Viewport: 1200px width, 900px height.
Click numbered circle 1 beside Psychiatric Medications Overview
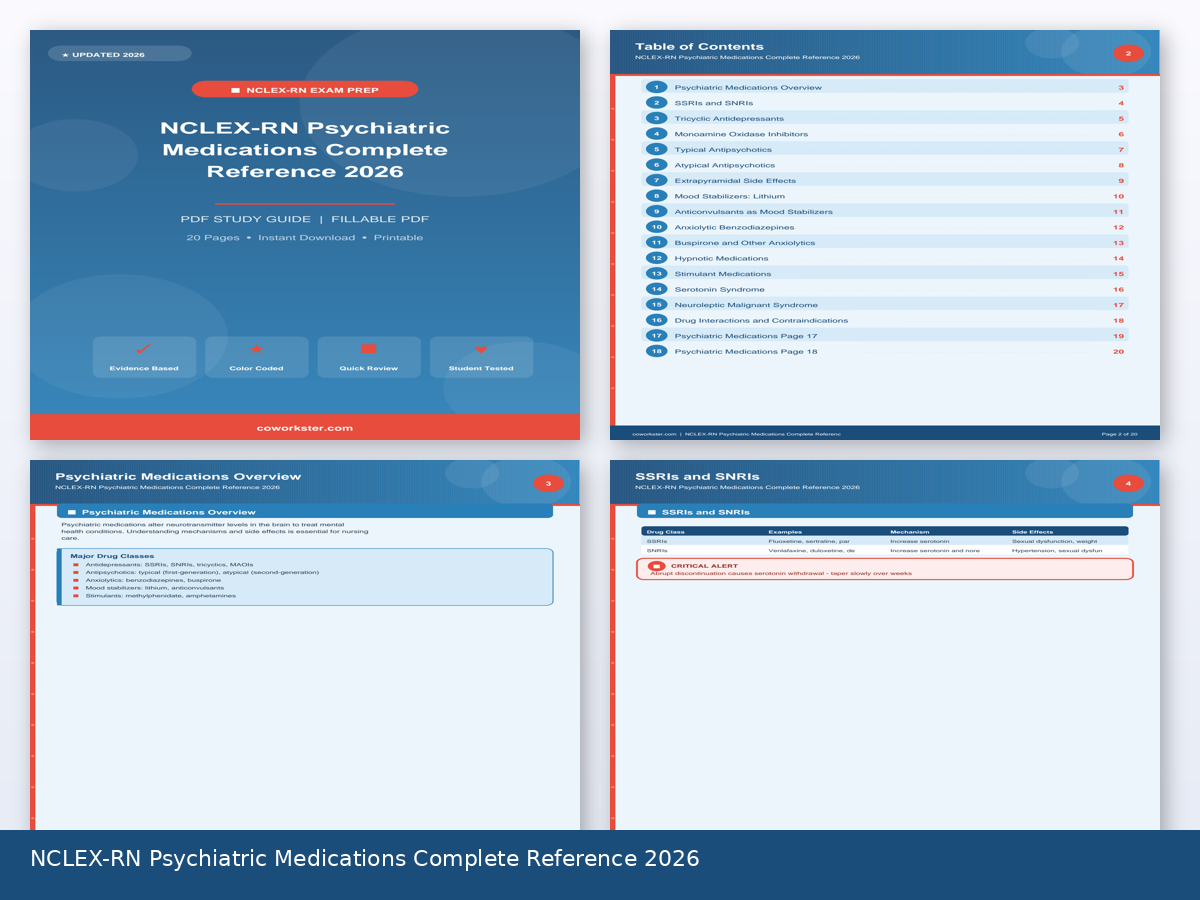click(656, 87)
